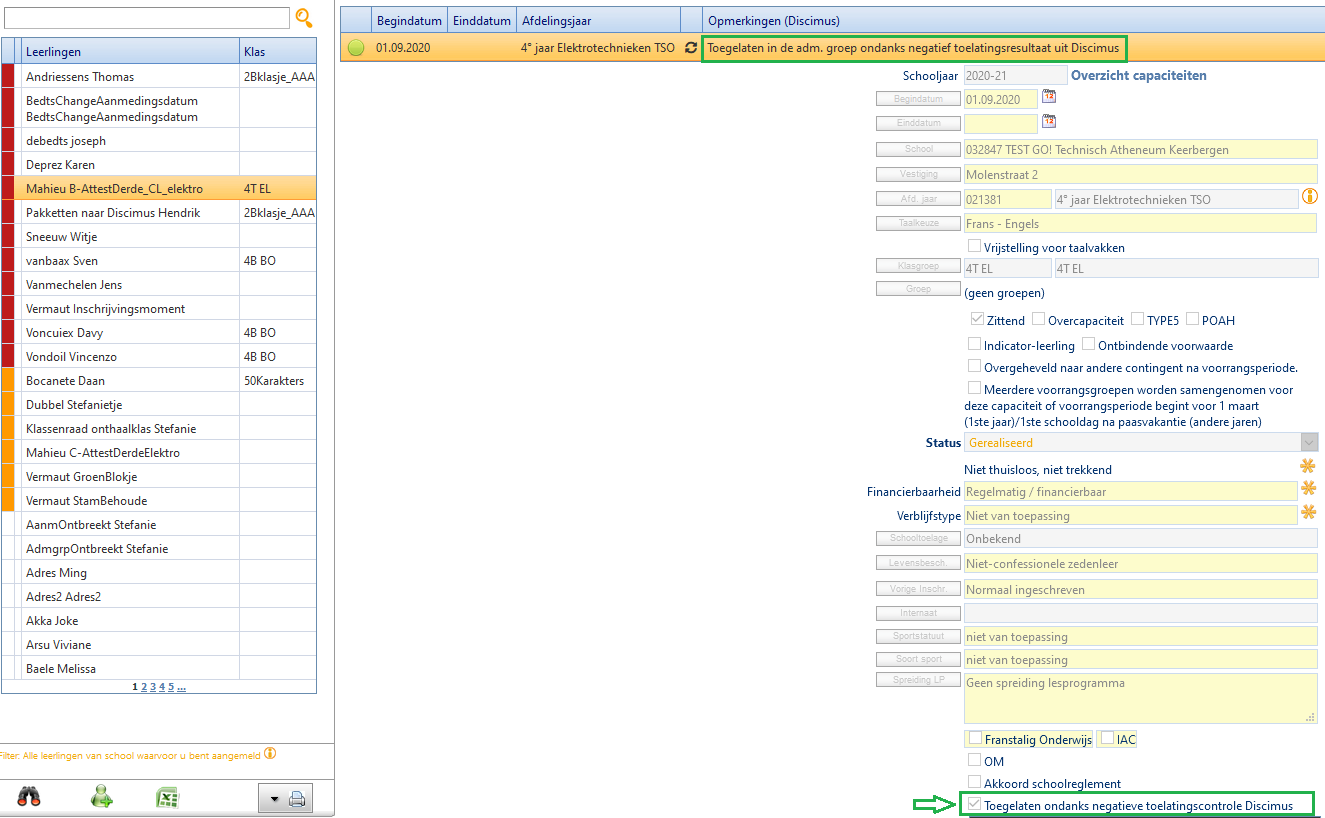Click the info icon next to Afd. jaar
Image resolution: width=1325 pixels, height=818 pixels.
coord(1309,197)
